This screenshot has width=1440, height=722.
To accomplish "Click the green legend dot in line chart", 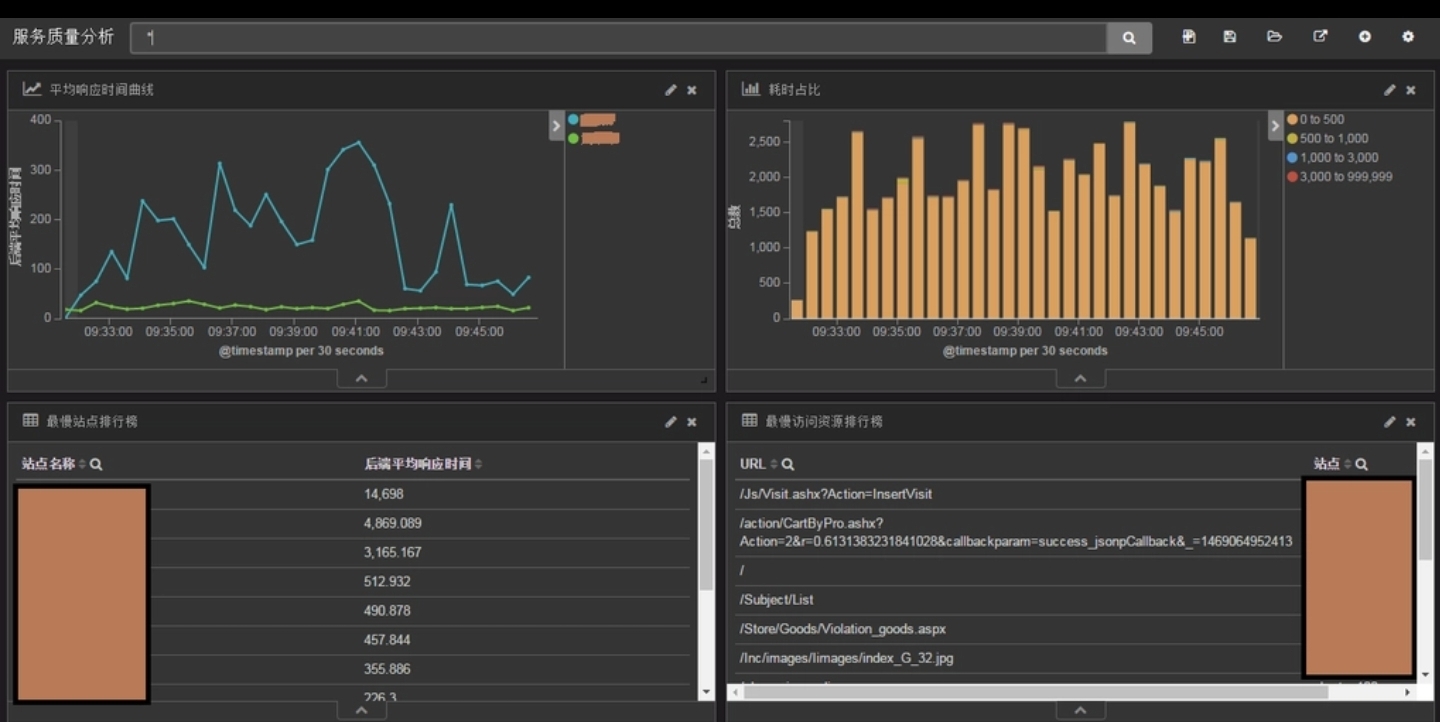I will click(x=573, y=138).
